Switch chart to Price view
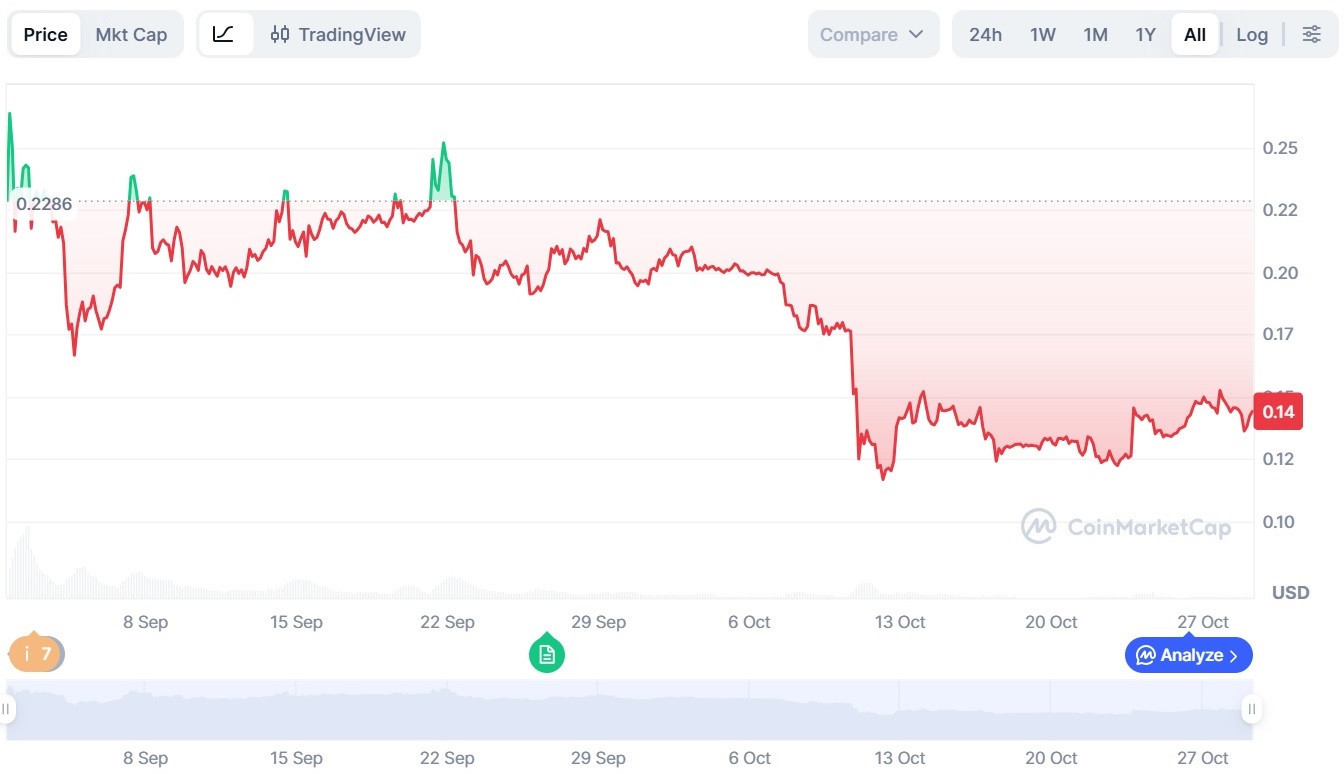1344x774 pixels. point(46,35)
